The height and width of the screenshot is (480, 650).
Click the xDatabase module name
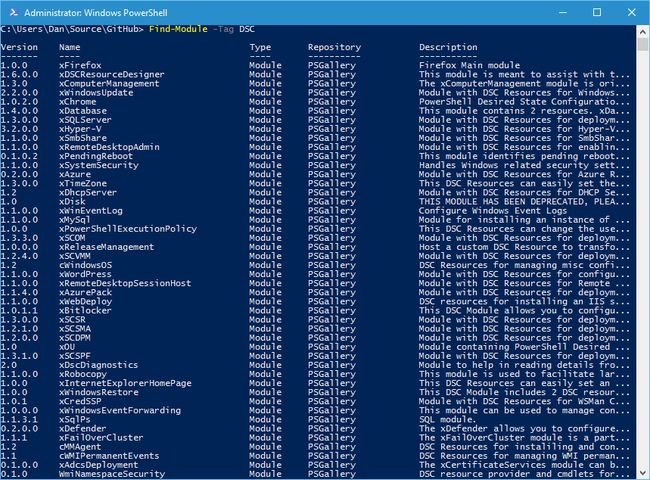[83, 111]
